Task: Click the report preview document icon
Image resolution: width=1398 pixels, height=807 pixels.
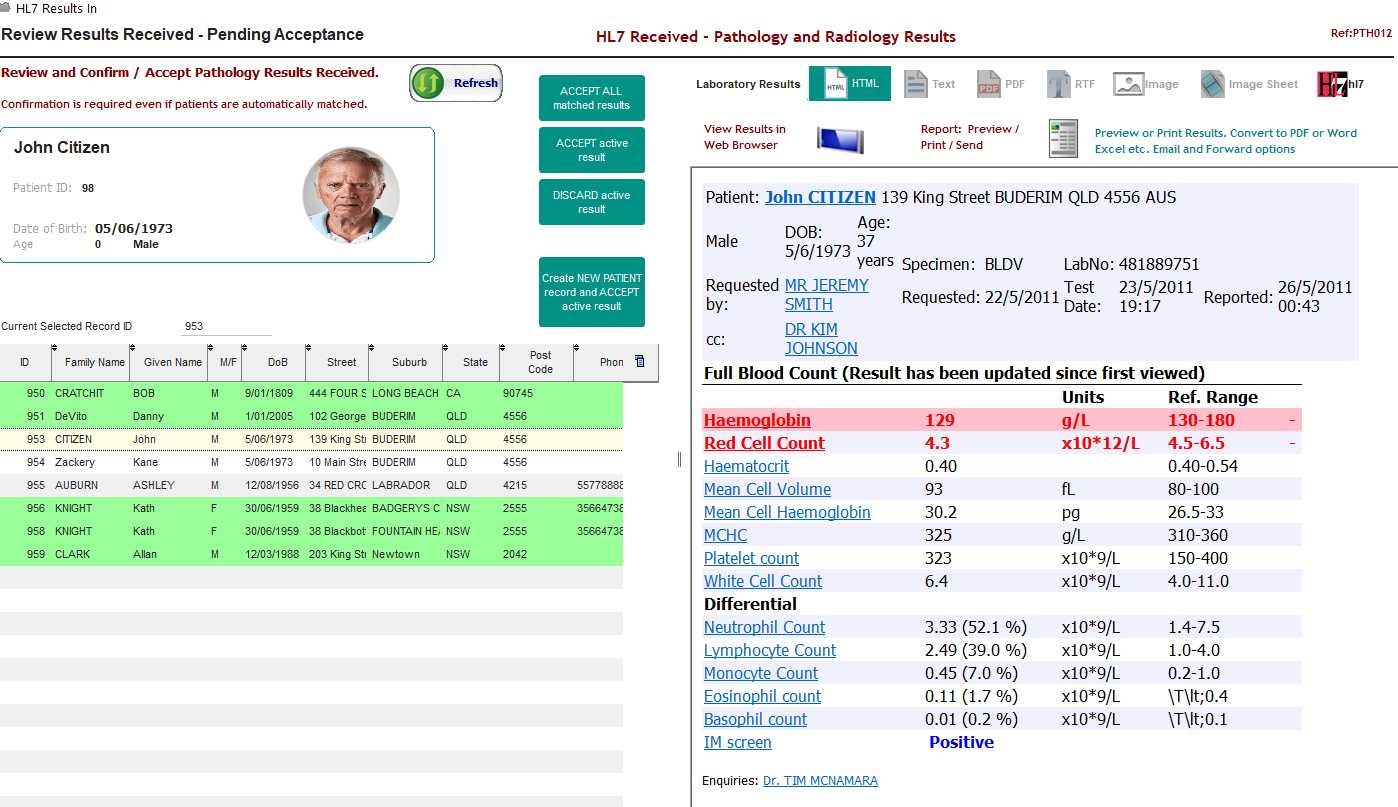Action: (1063, 138)
